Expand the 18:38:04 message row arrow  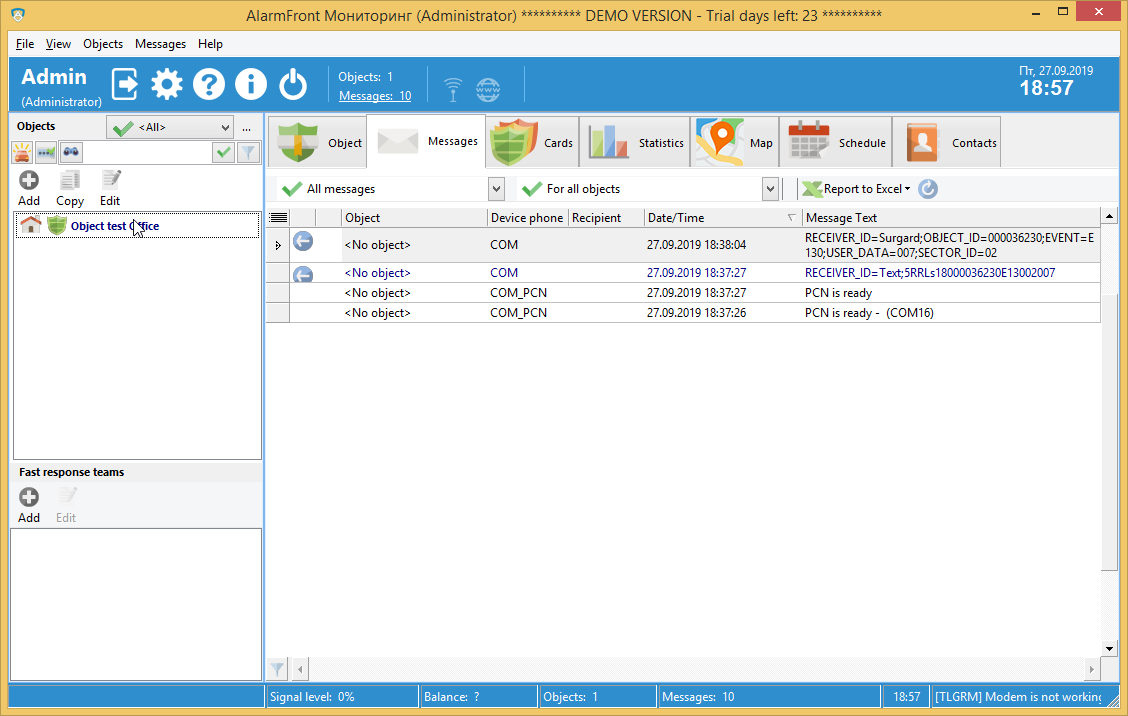click(278, 245)
